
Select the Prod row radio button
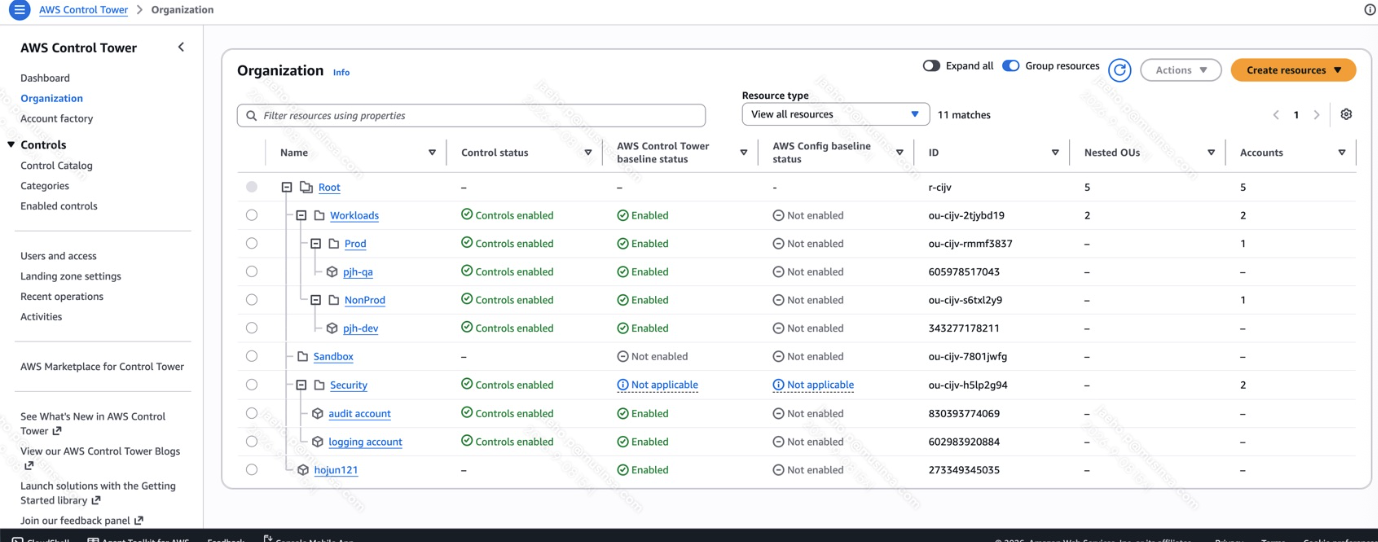[252, 243]
